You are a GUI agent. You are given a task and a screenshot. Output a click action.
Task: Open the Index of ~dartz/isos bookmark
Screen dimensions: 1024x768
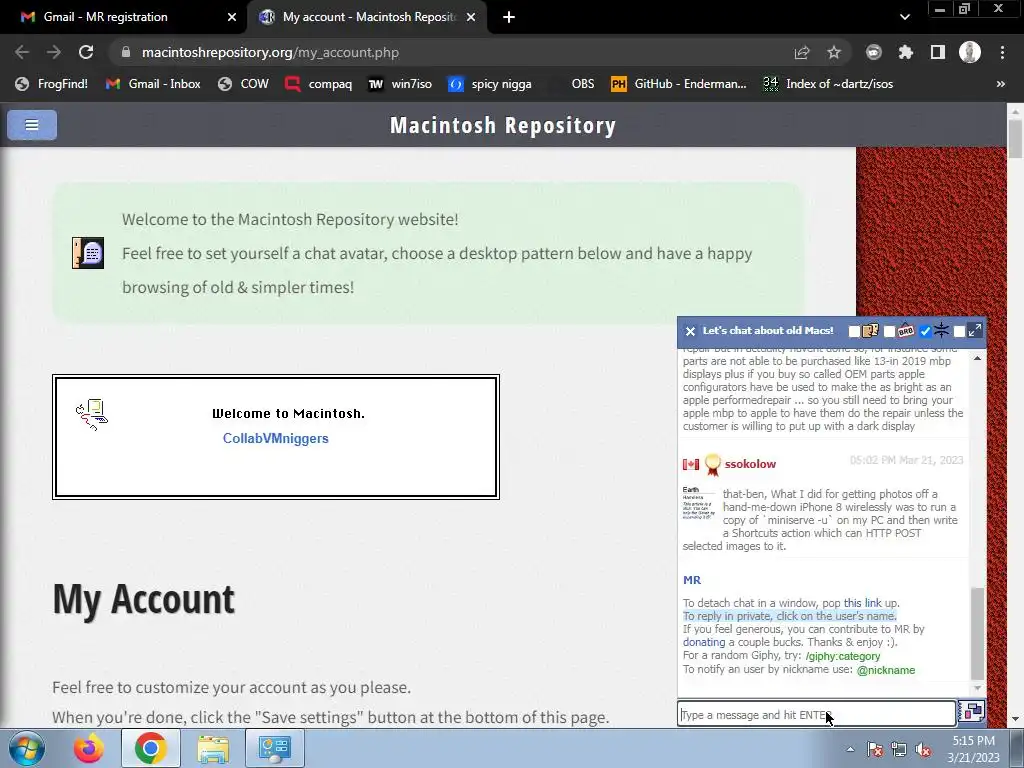(x=828, y=84)
